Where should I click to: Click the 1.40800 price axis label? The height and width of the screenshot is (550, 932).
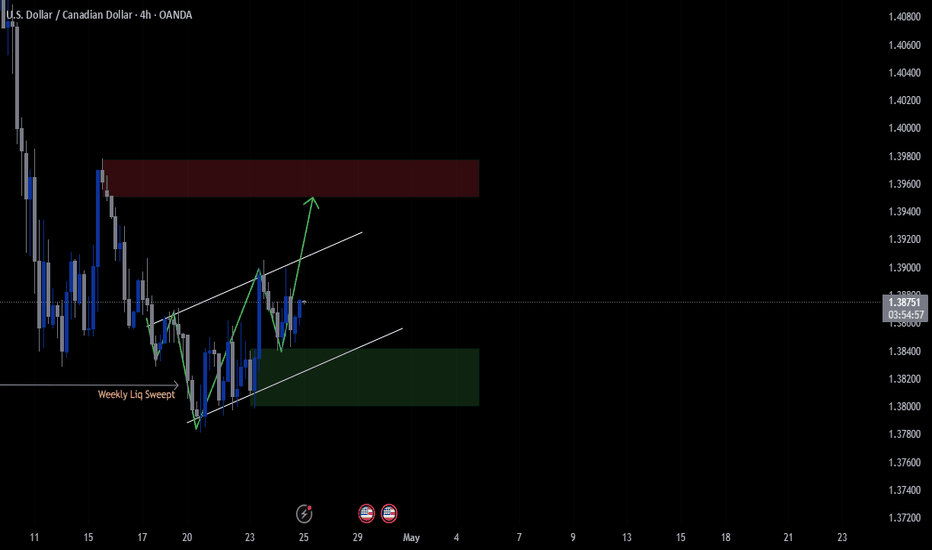(904, 17)
